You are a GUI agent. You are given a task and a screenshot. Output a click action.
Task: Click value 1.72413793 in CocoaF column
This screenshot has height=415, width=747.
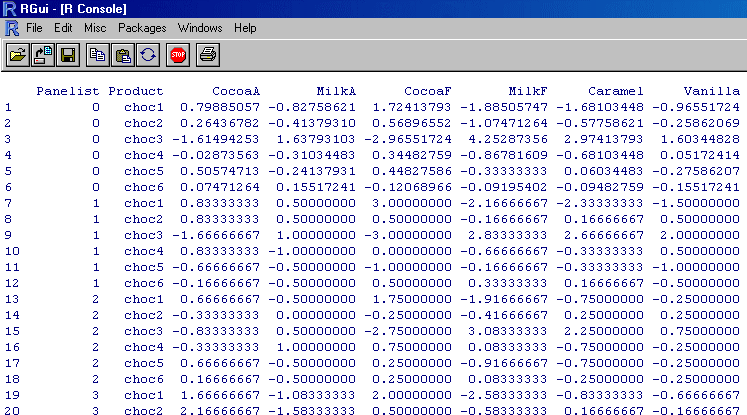412,107
